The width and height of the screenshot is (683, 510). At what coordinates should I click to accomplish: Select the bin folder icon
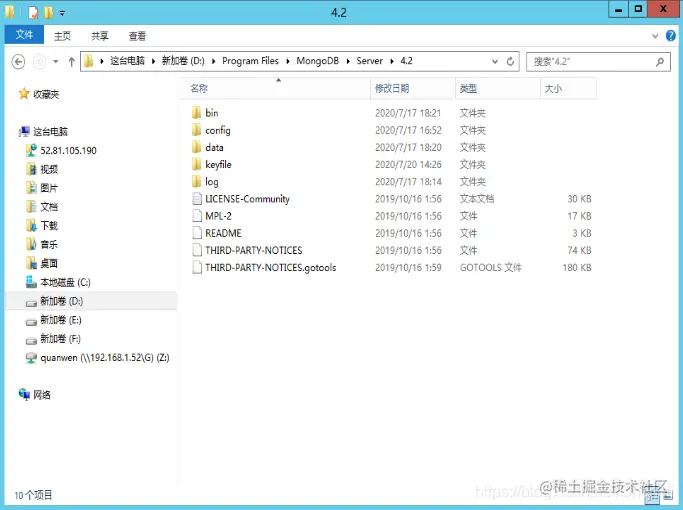(196, 113)
